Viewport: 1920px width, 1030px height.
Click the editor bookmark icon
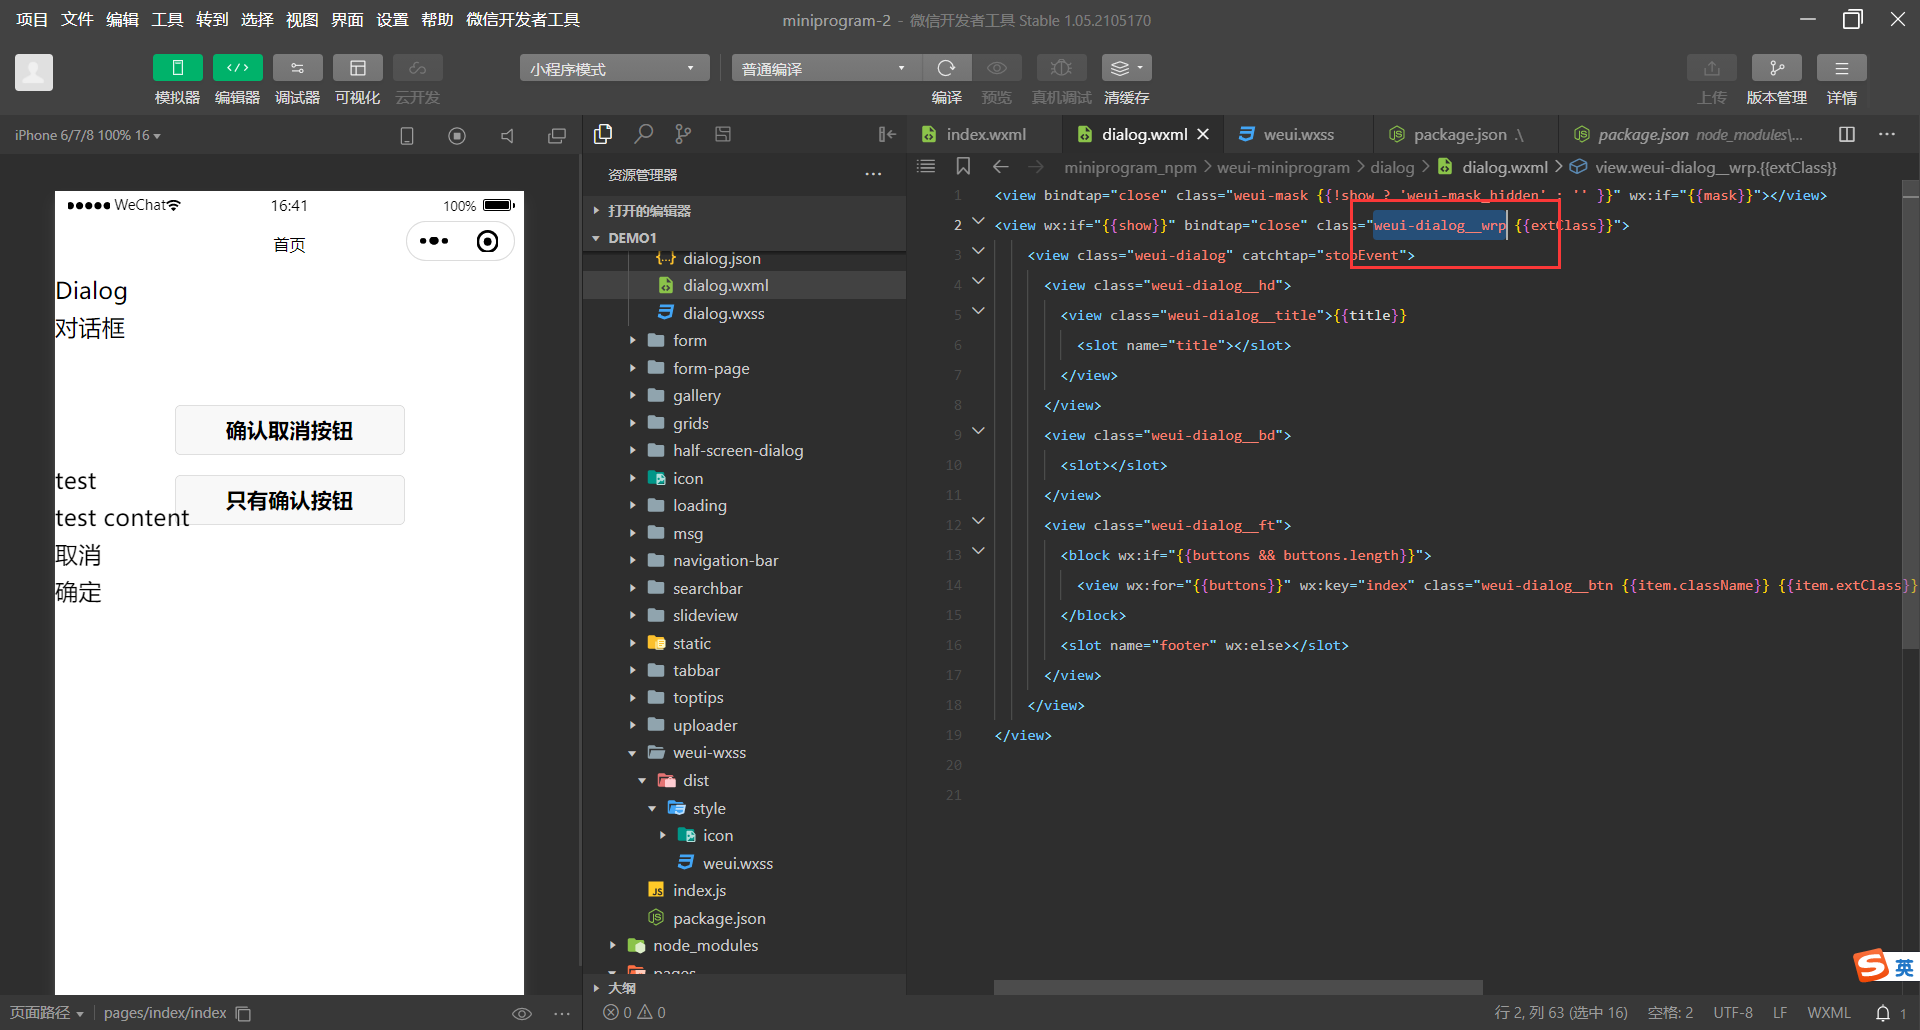click(x=963, y=166)
